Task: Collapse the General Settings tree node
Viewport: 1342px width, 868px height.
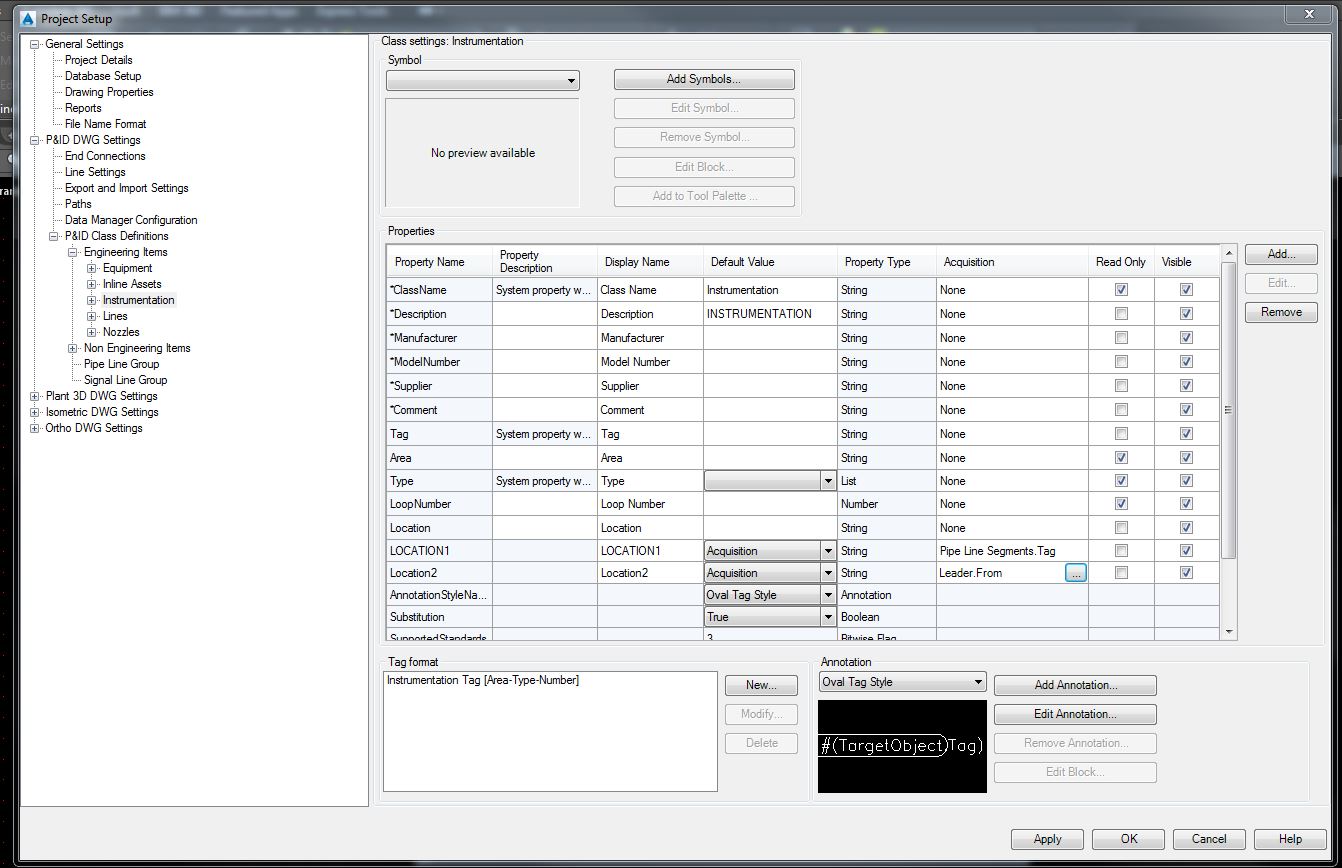Action: (35, 44)
